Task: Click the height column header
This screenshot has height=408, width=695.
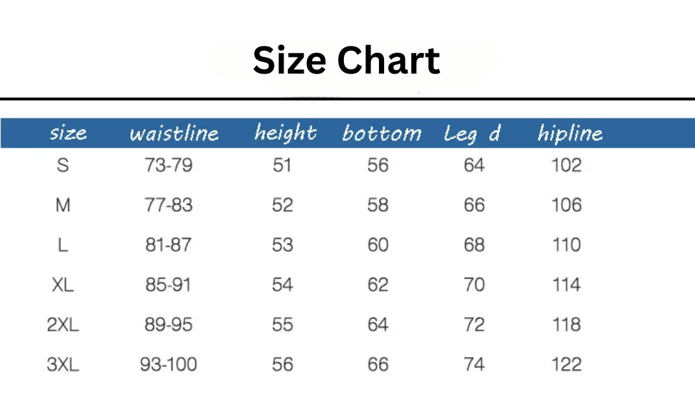Action: coord(285,133)
